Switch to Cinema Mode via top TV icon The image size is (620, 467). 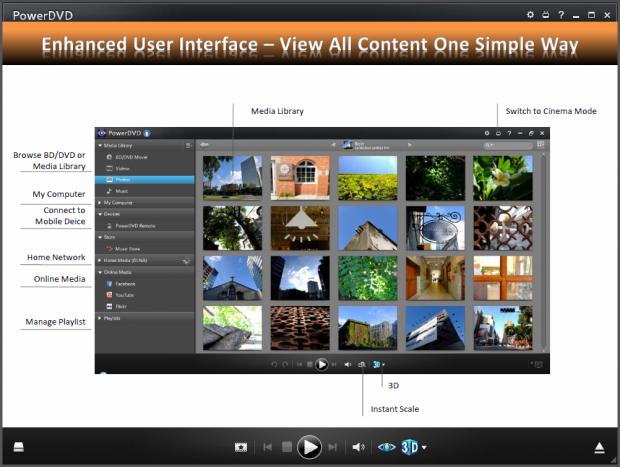tap(545, 15)
